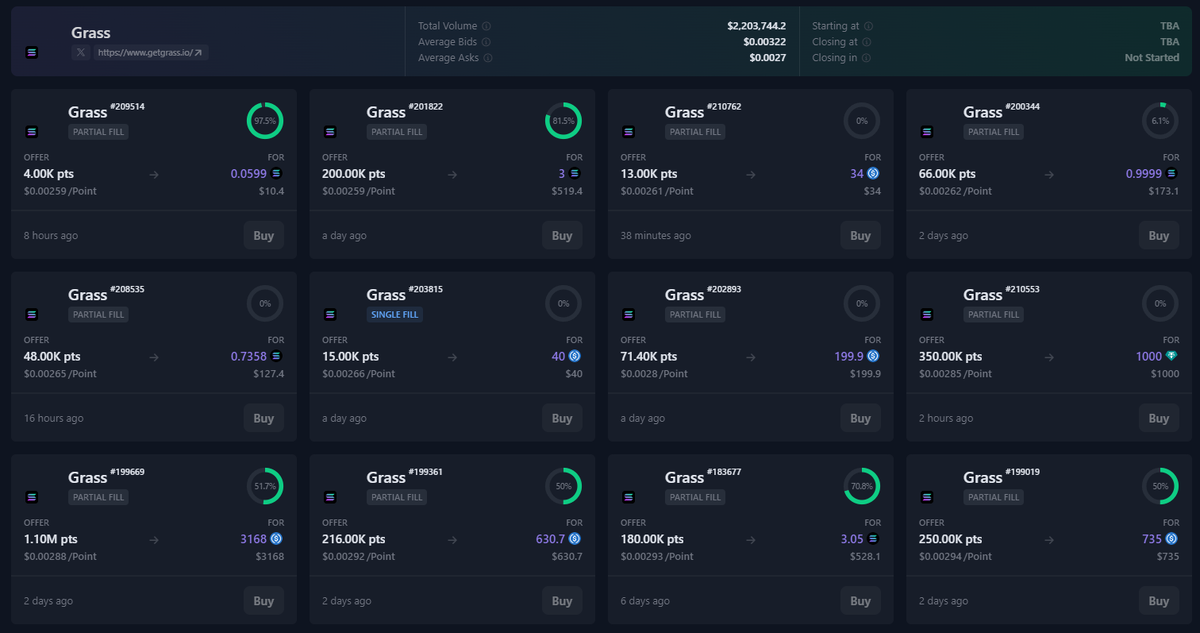Buy offer #200344 for 66.00K pts

1159,236
